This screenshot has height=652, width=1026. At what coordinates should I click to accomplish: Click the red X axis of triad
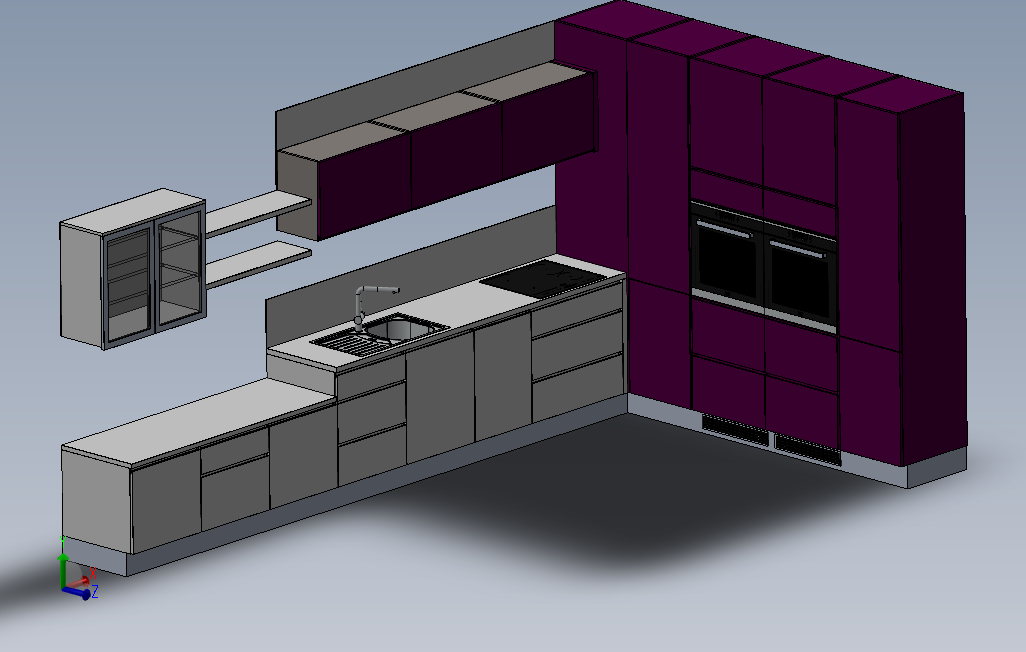[x=80, y=582]
